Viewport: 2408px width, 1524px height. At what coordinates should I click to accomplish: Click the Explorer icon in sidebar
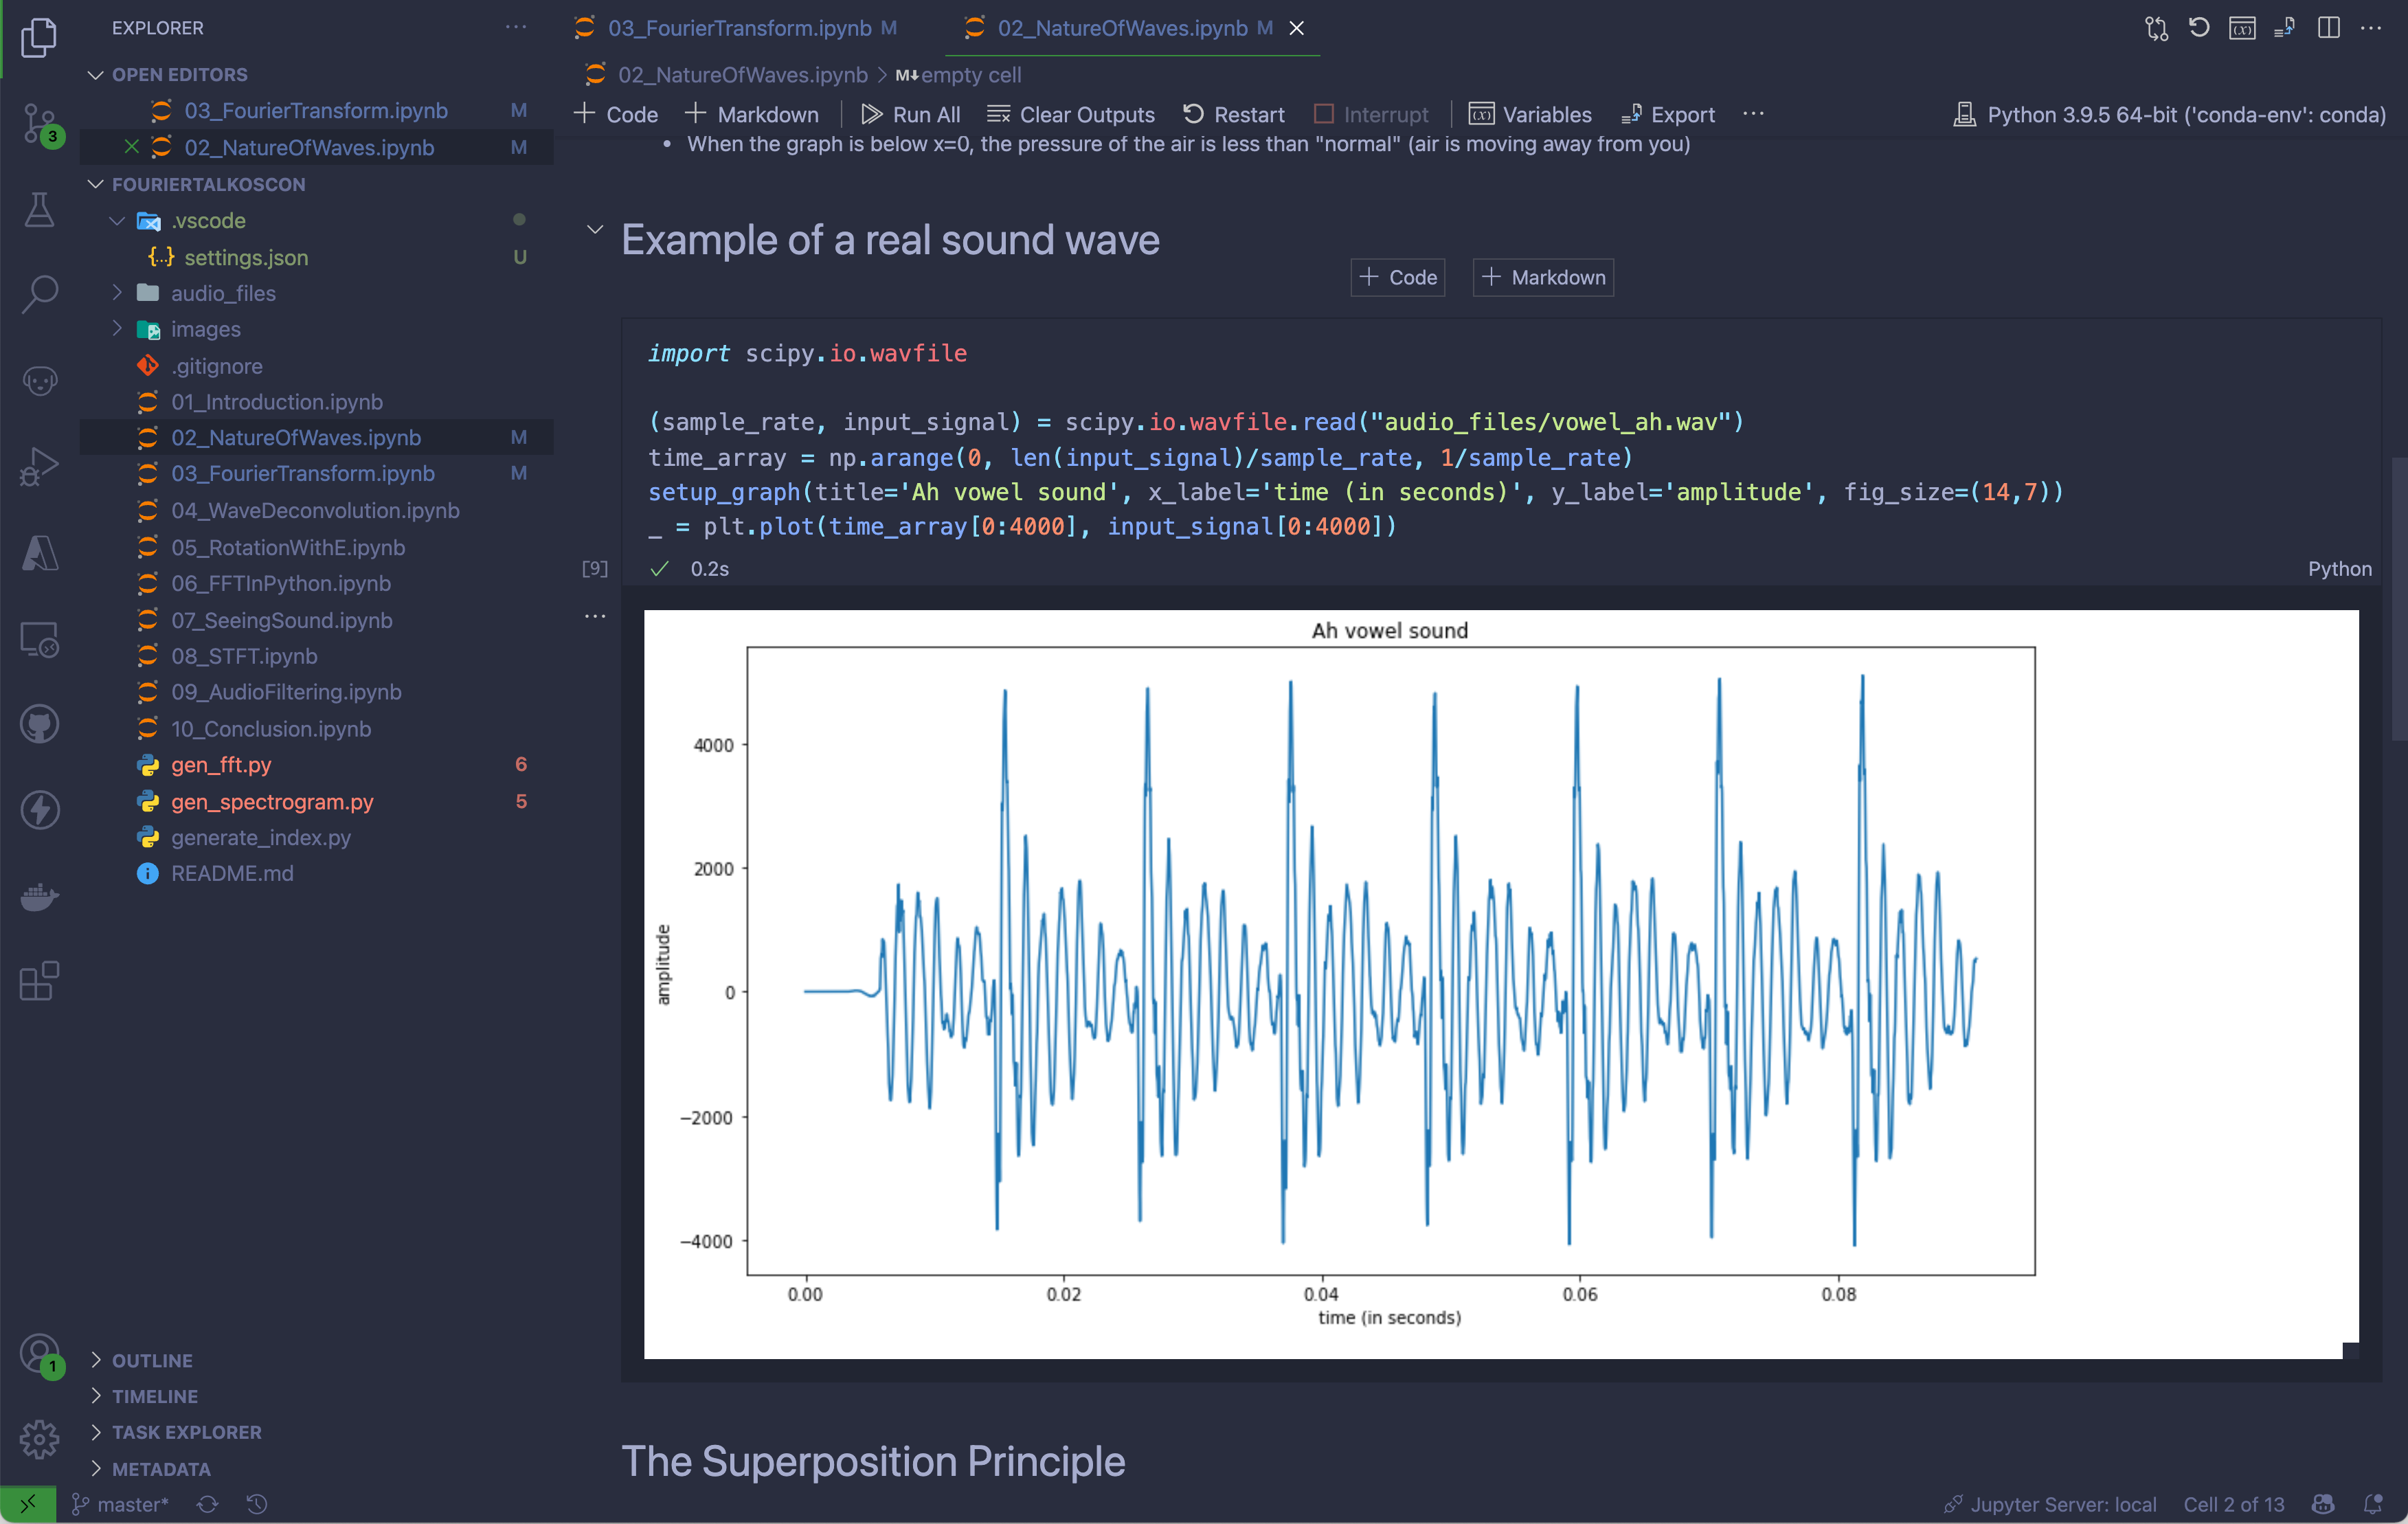38,38
